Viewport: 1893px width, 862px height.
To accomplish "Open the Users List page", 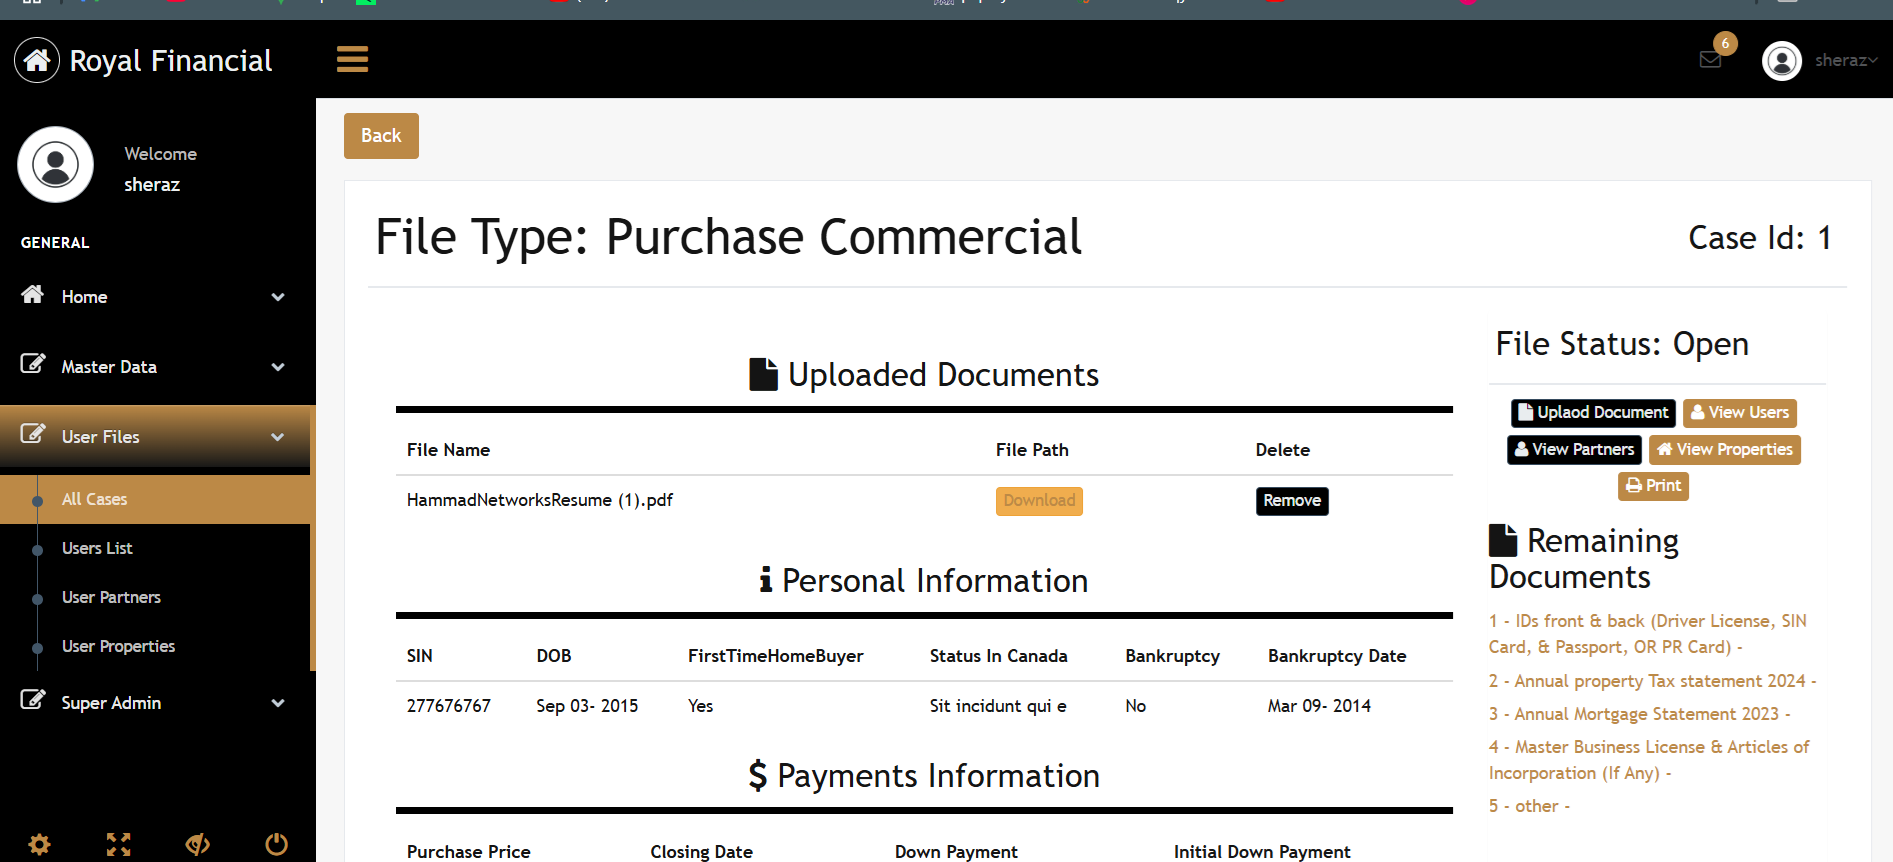I will (97, 548).
